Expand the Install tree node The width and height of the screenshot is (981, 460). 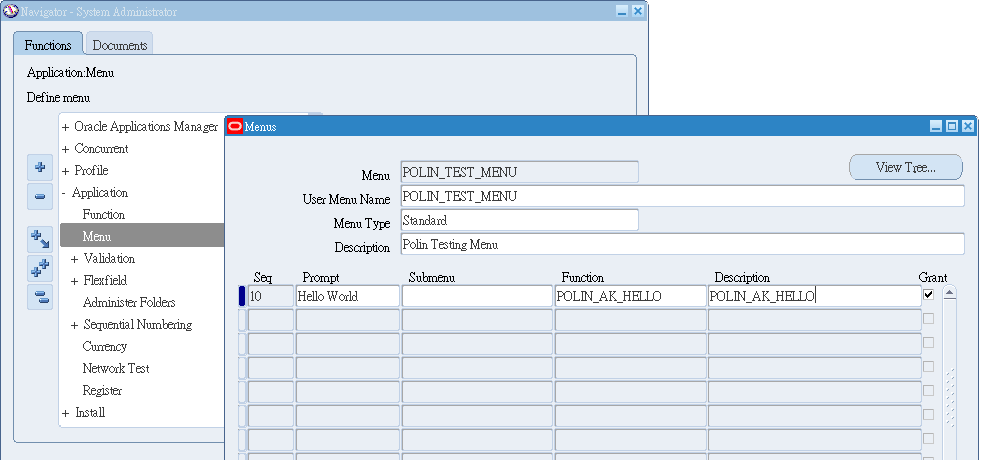(66, 413)
